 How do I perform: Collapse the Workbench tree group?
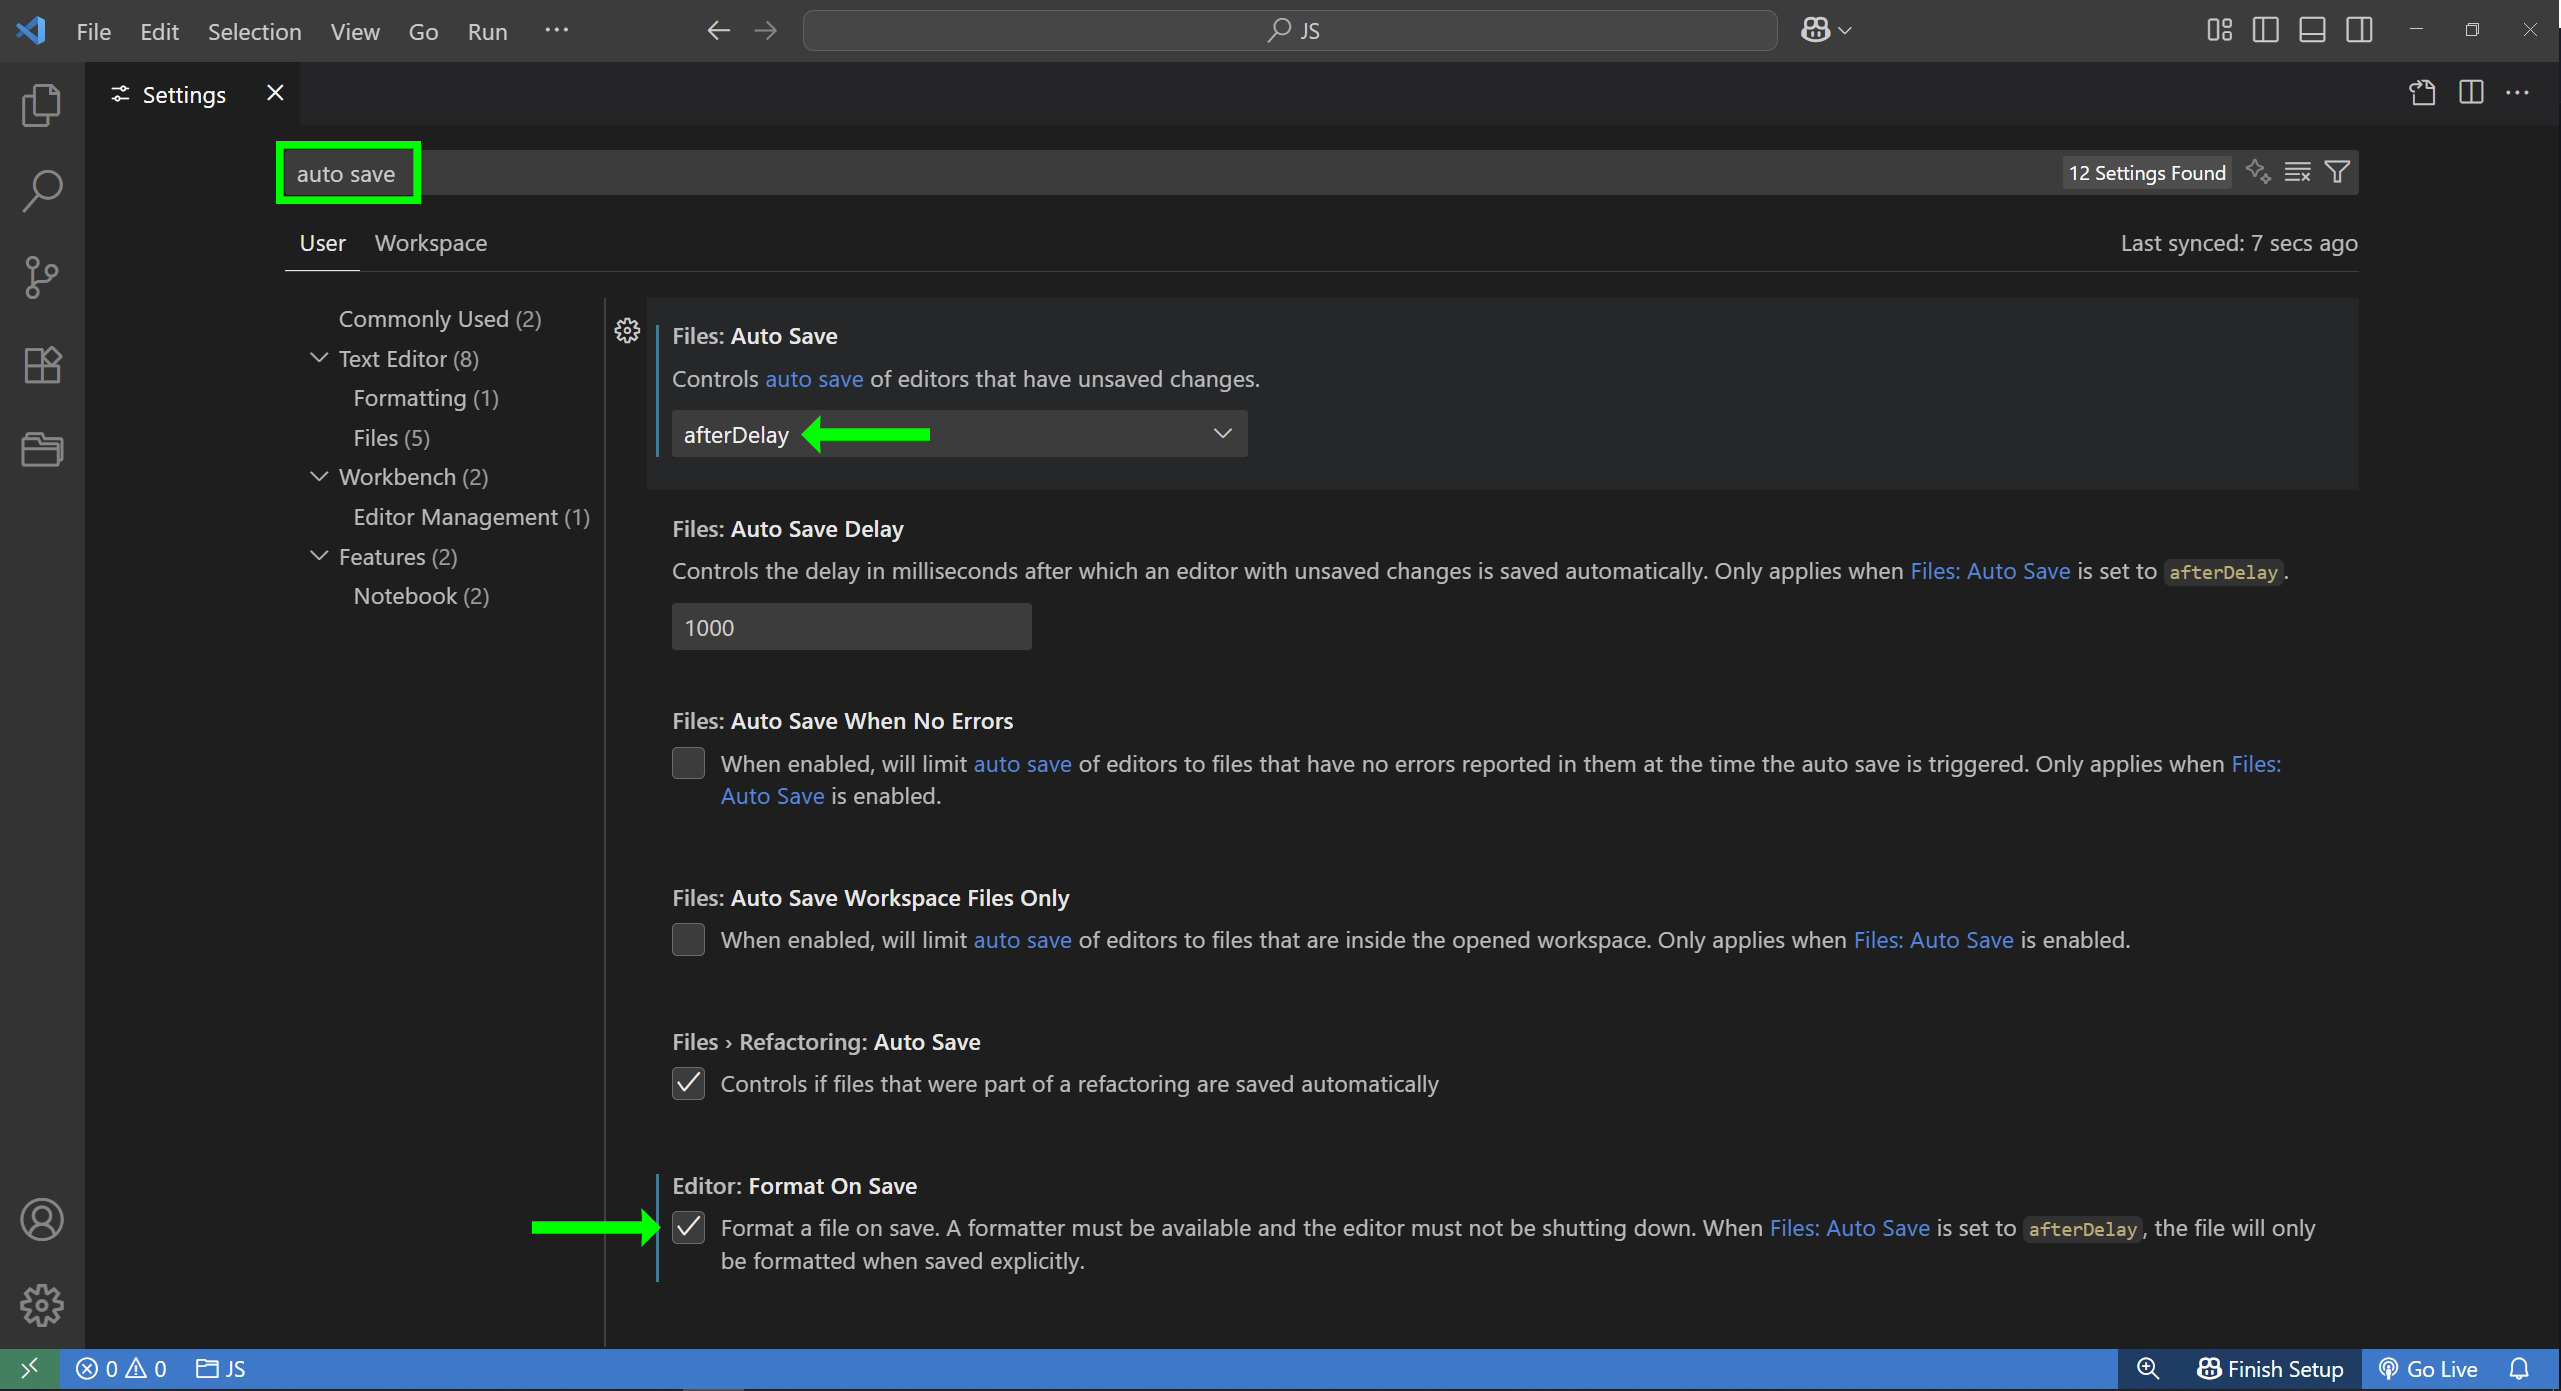(319, 477)
